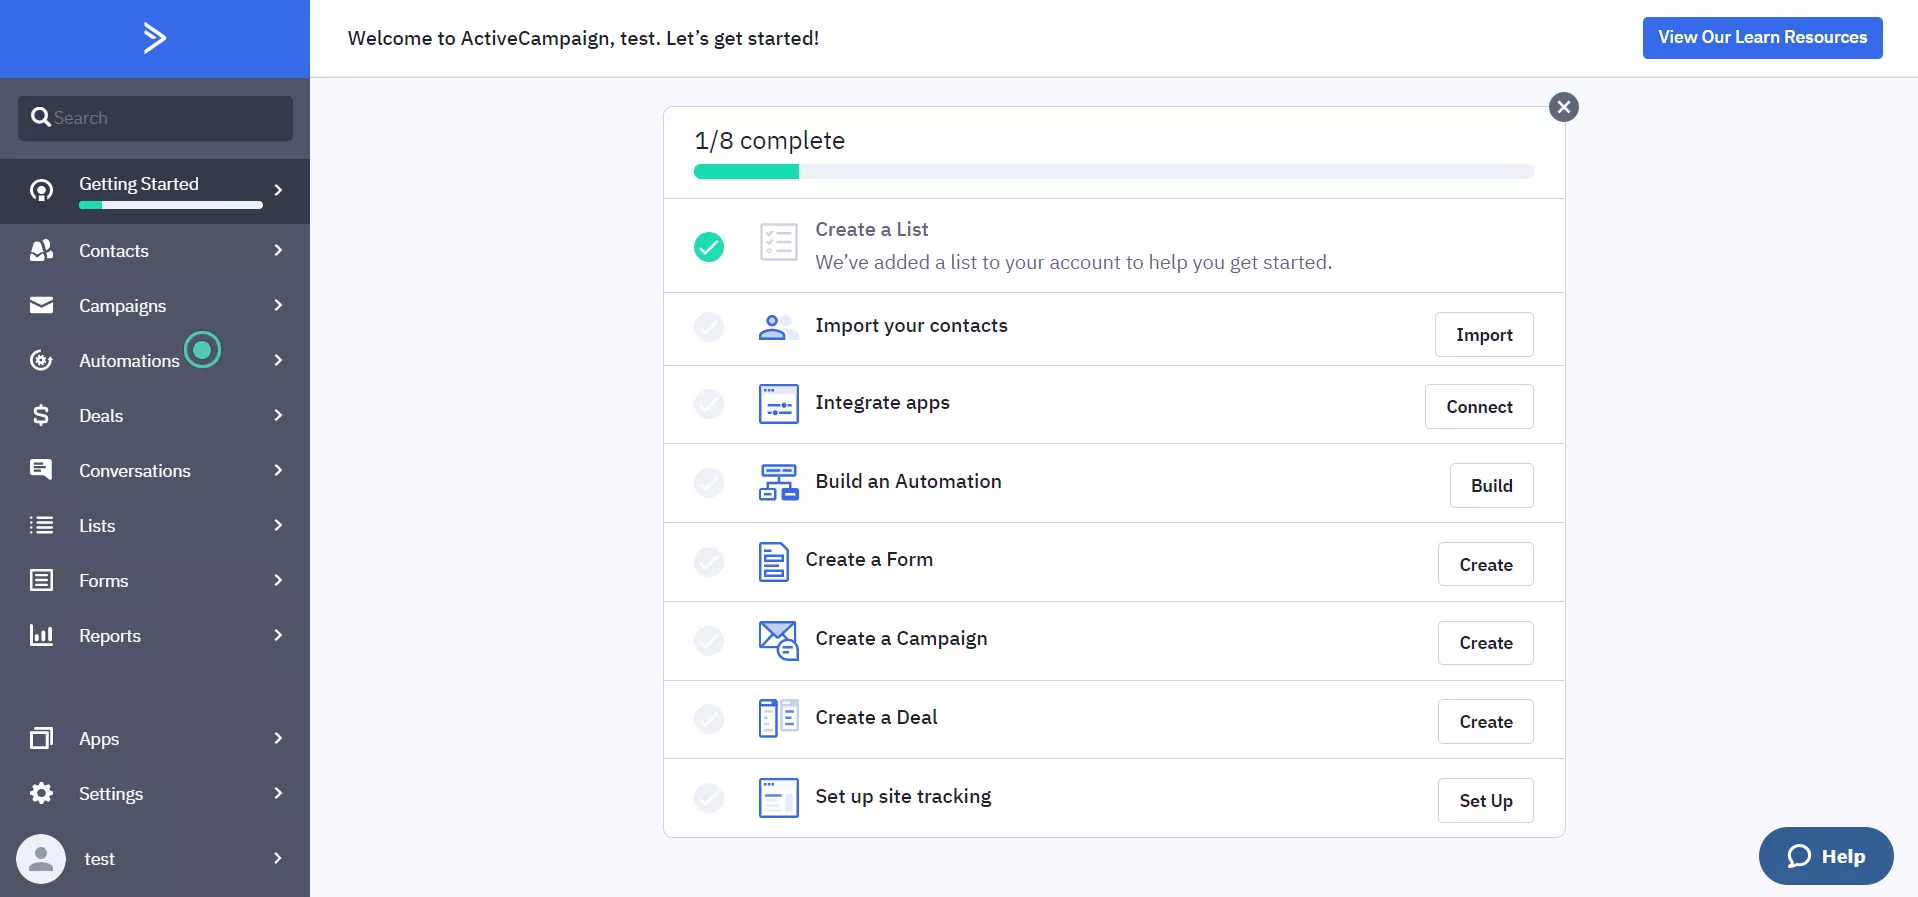
Task: Click the completed Create a List checkmark
Action: point(709,246)
